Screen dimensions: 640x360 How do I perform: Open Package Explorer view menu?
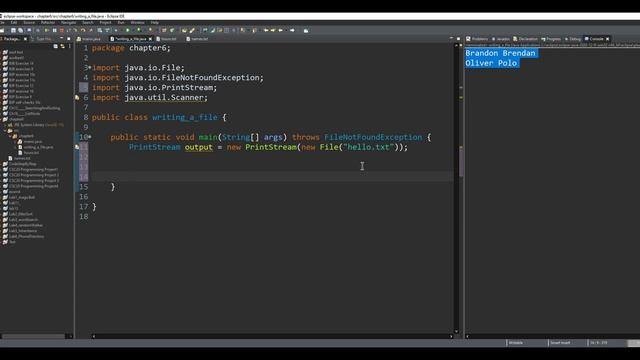tap(70, 46)
